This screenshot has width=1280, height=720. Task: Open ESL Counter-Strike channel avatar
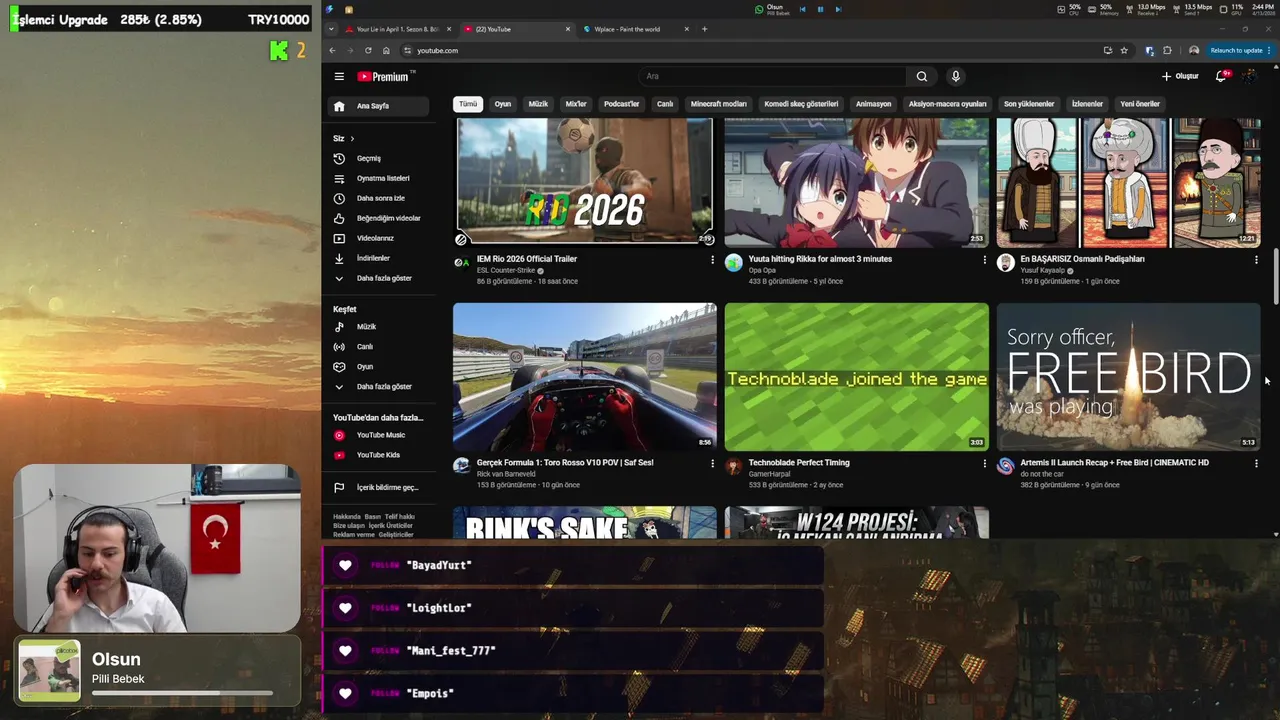coord(461,263)
